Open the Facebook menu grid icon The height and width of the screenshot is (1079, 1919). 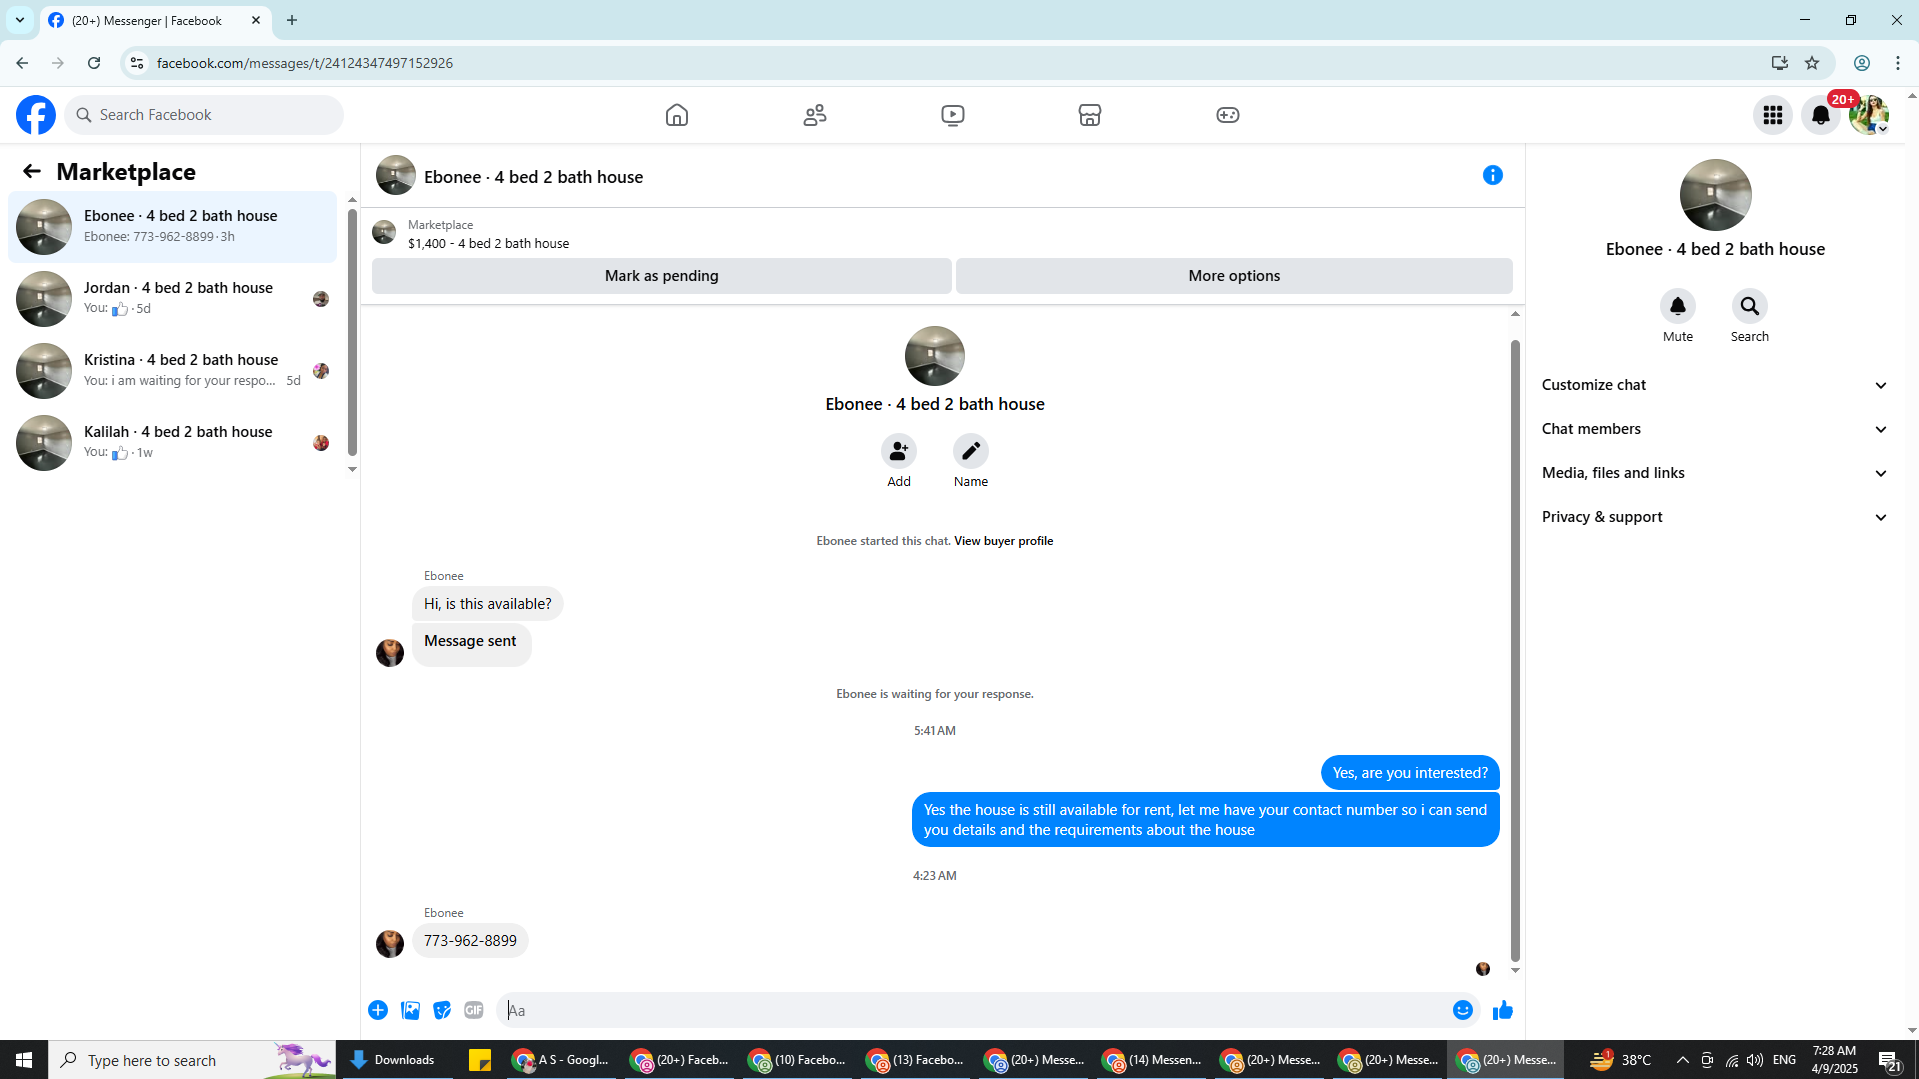(x=1773, y=115)
